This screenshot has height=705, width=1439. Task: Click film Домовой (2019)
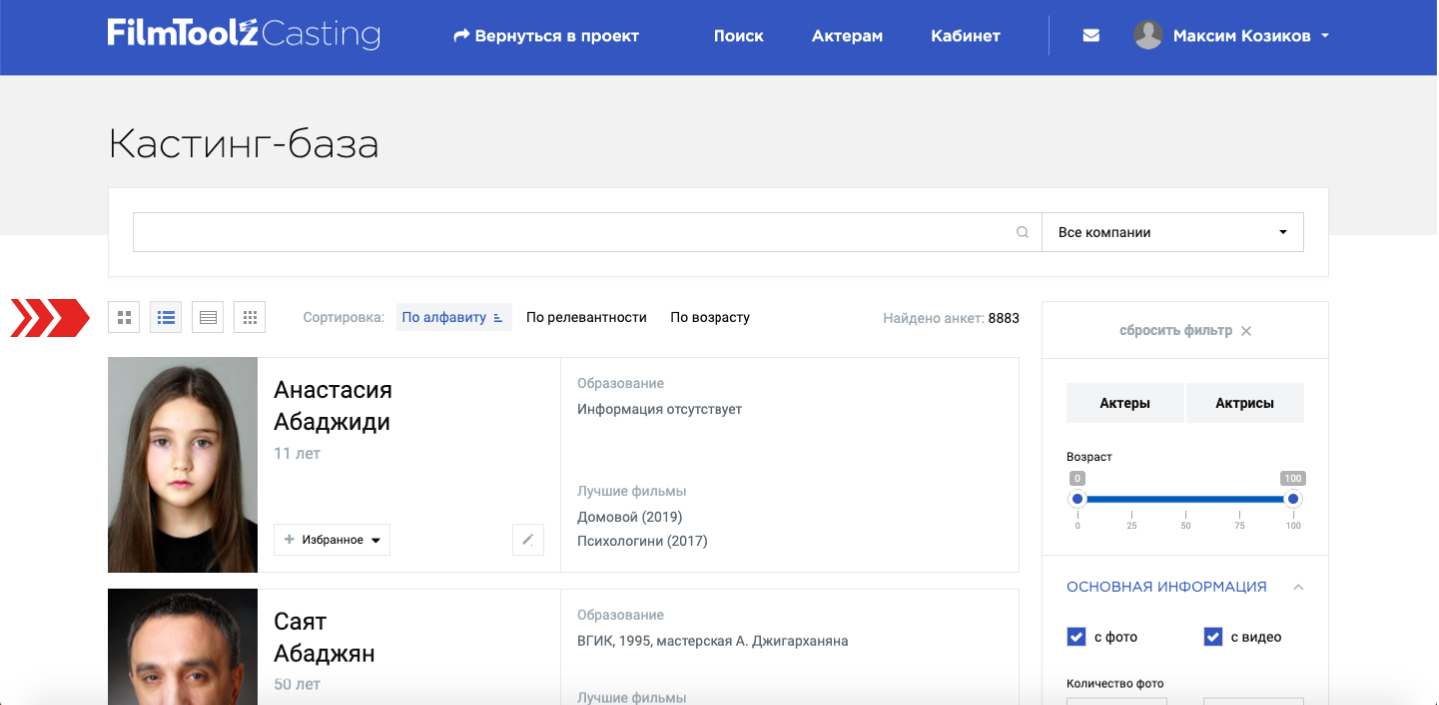click(630, 517)
